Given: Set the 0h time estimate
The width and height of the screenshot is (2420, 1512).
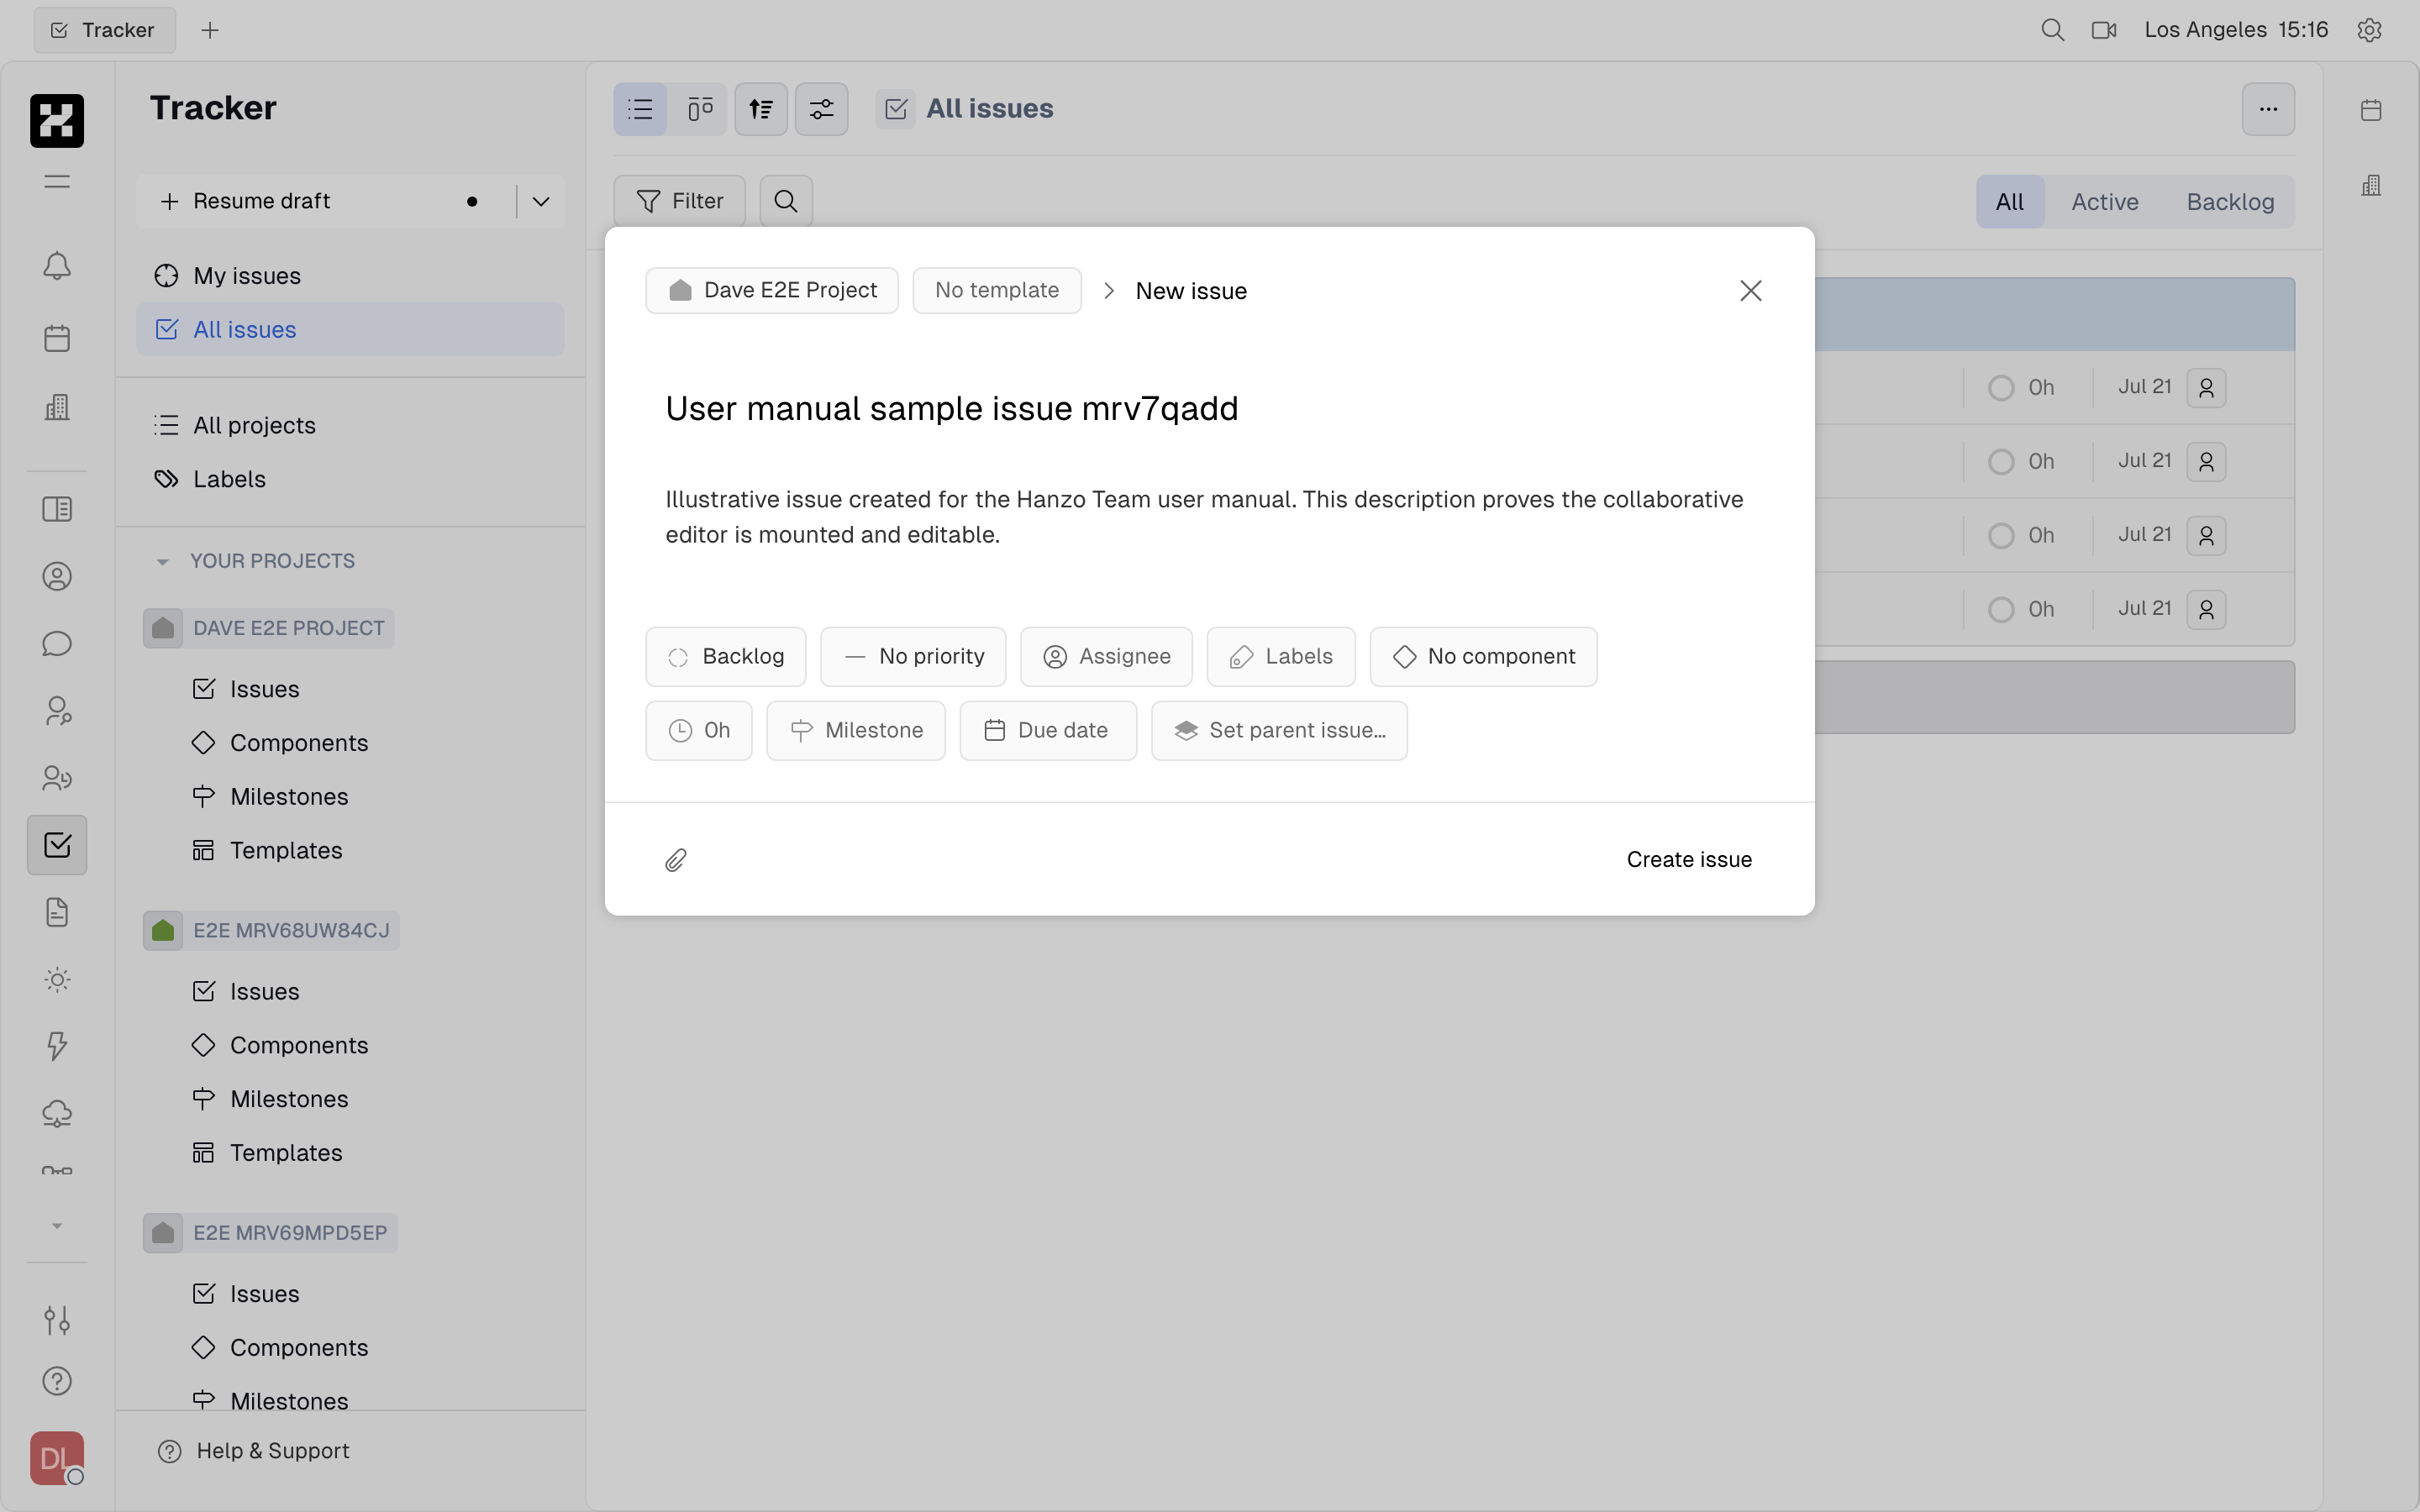Looking at the screenshot, I should tap(699, 731).
